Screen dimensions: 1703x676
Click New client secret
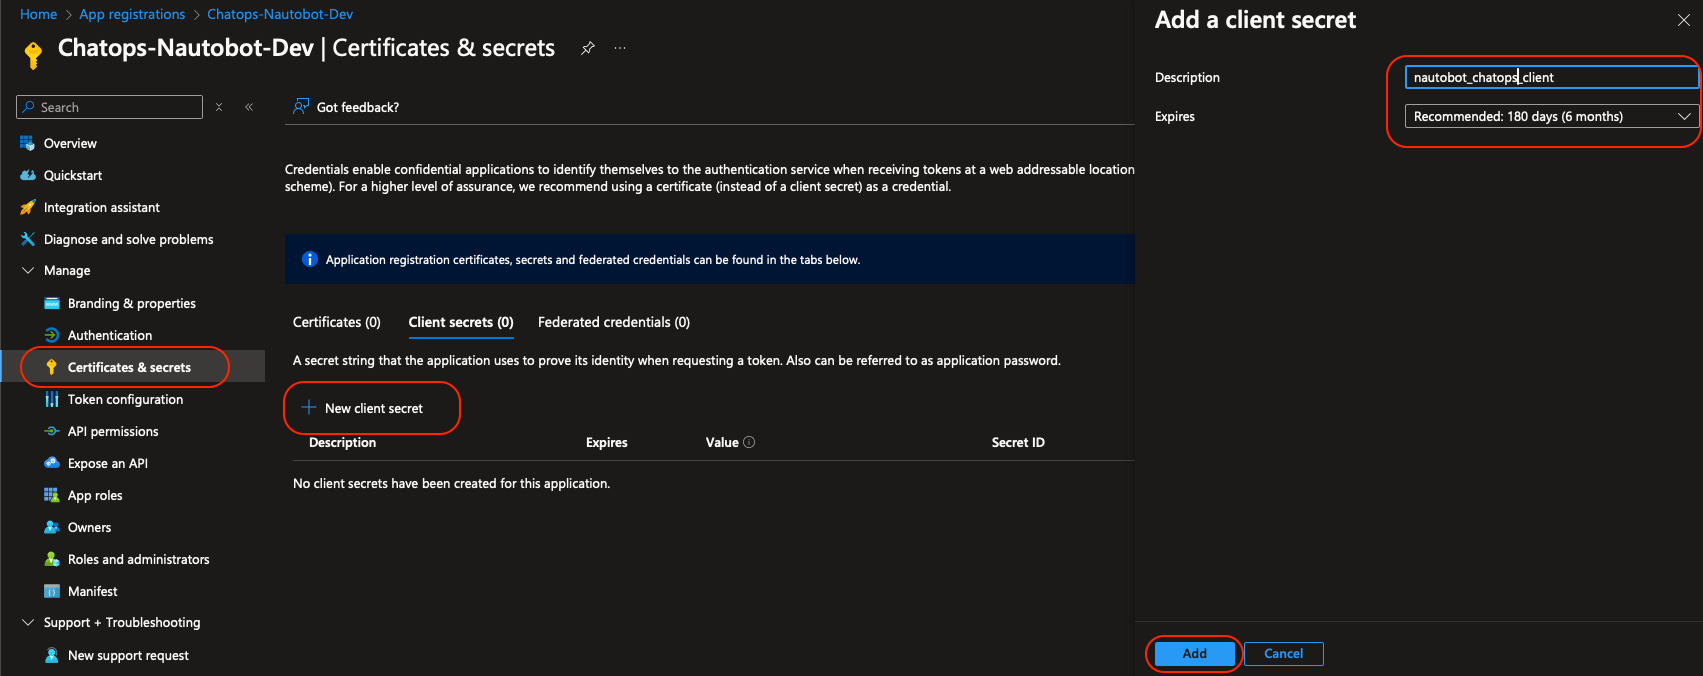click(x=362, y=408)
